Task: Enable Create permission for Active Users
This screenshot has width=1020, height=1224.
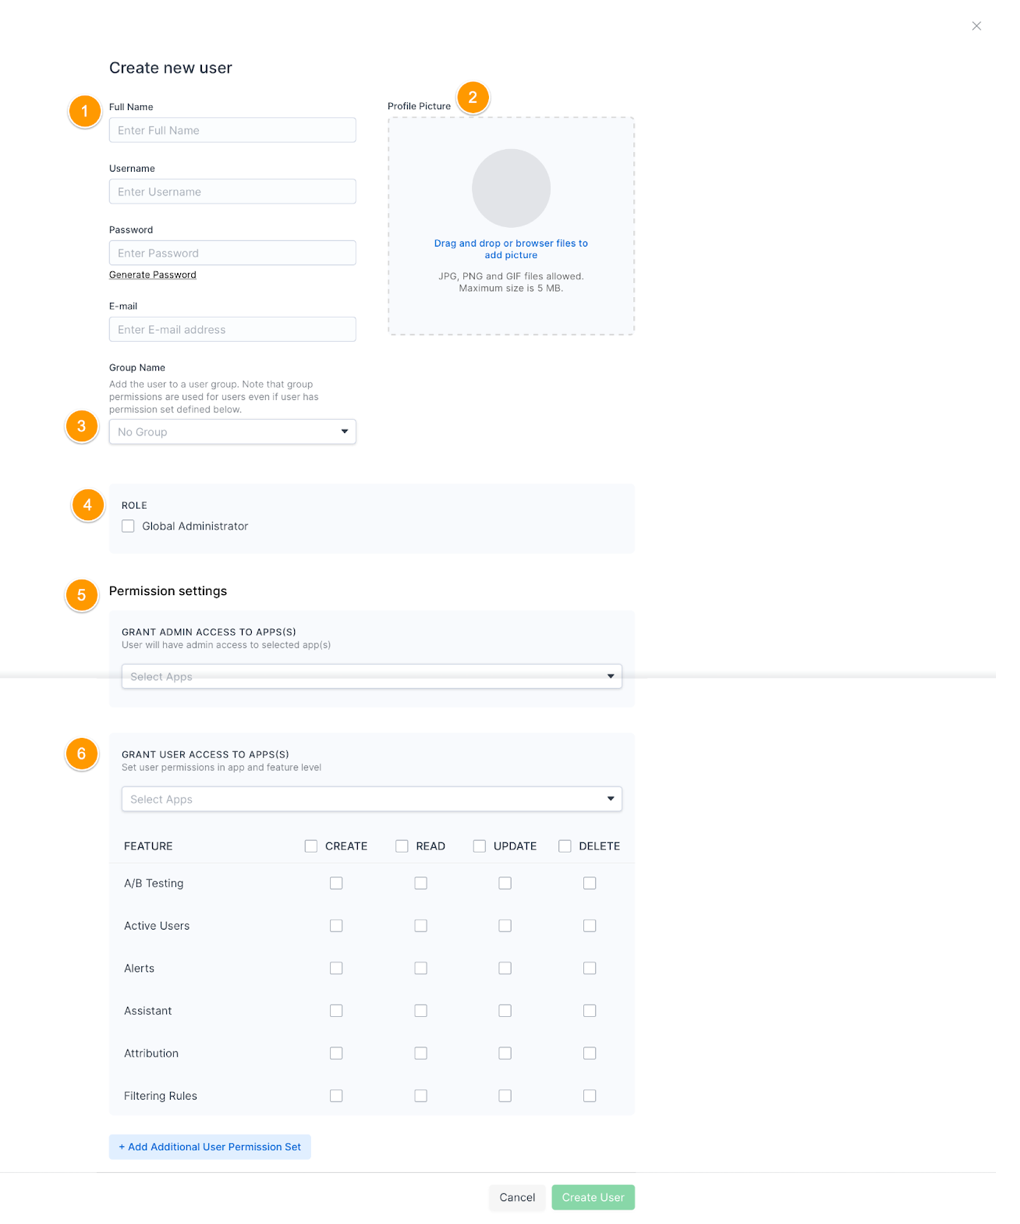Action: coord(336,926)
